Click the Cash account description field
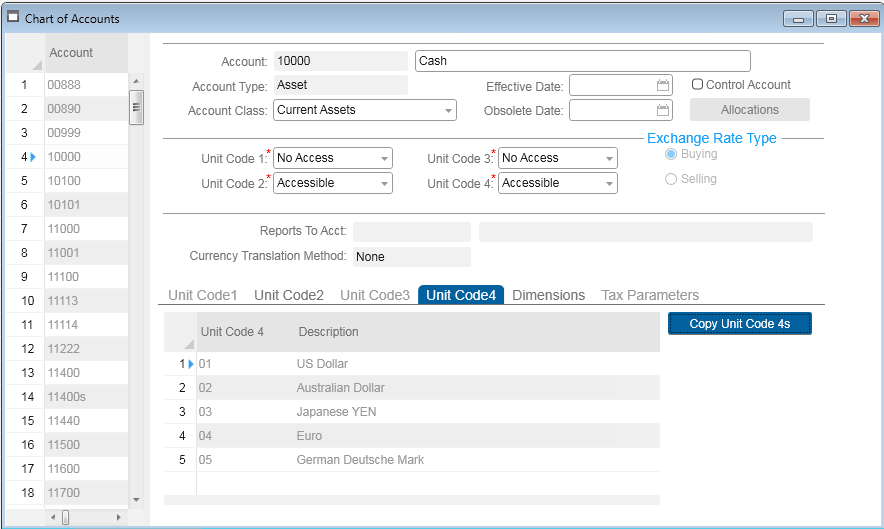Viewport: 884px width, 529px height. point(582,61)
